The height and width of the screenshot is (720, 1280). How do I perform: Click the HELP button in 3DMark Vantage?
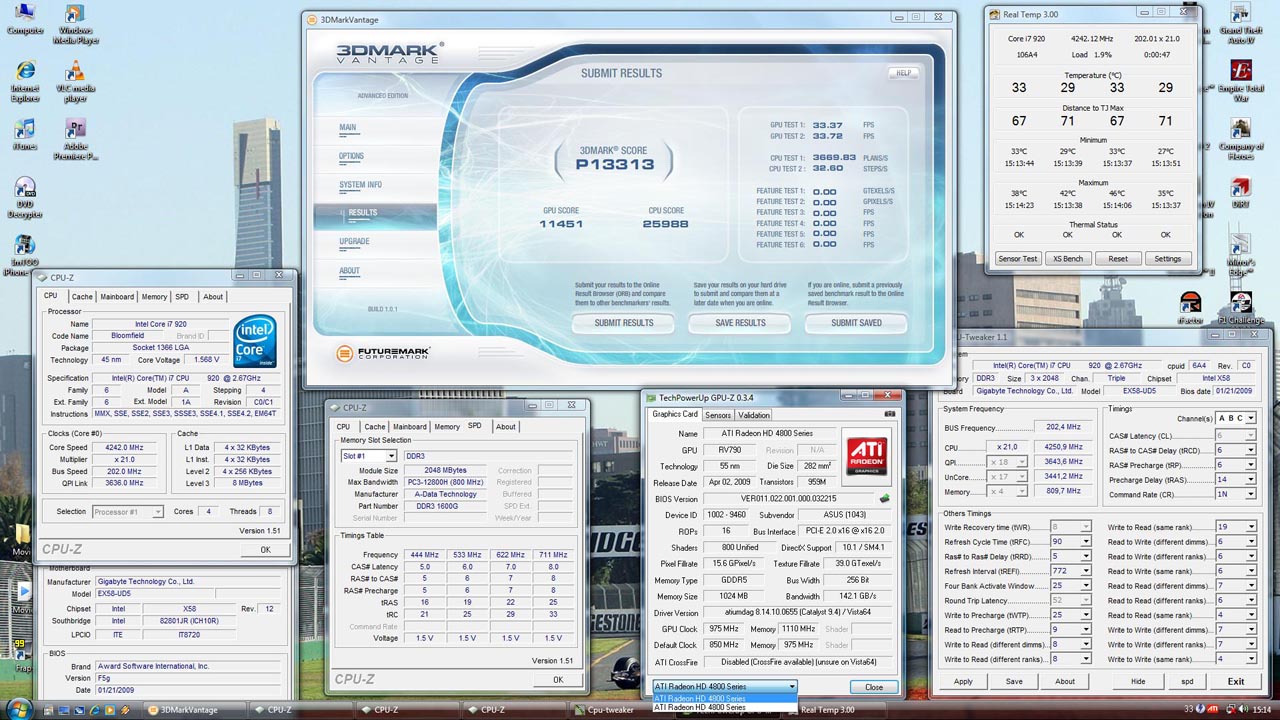[x=904, y=73]
